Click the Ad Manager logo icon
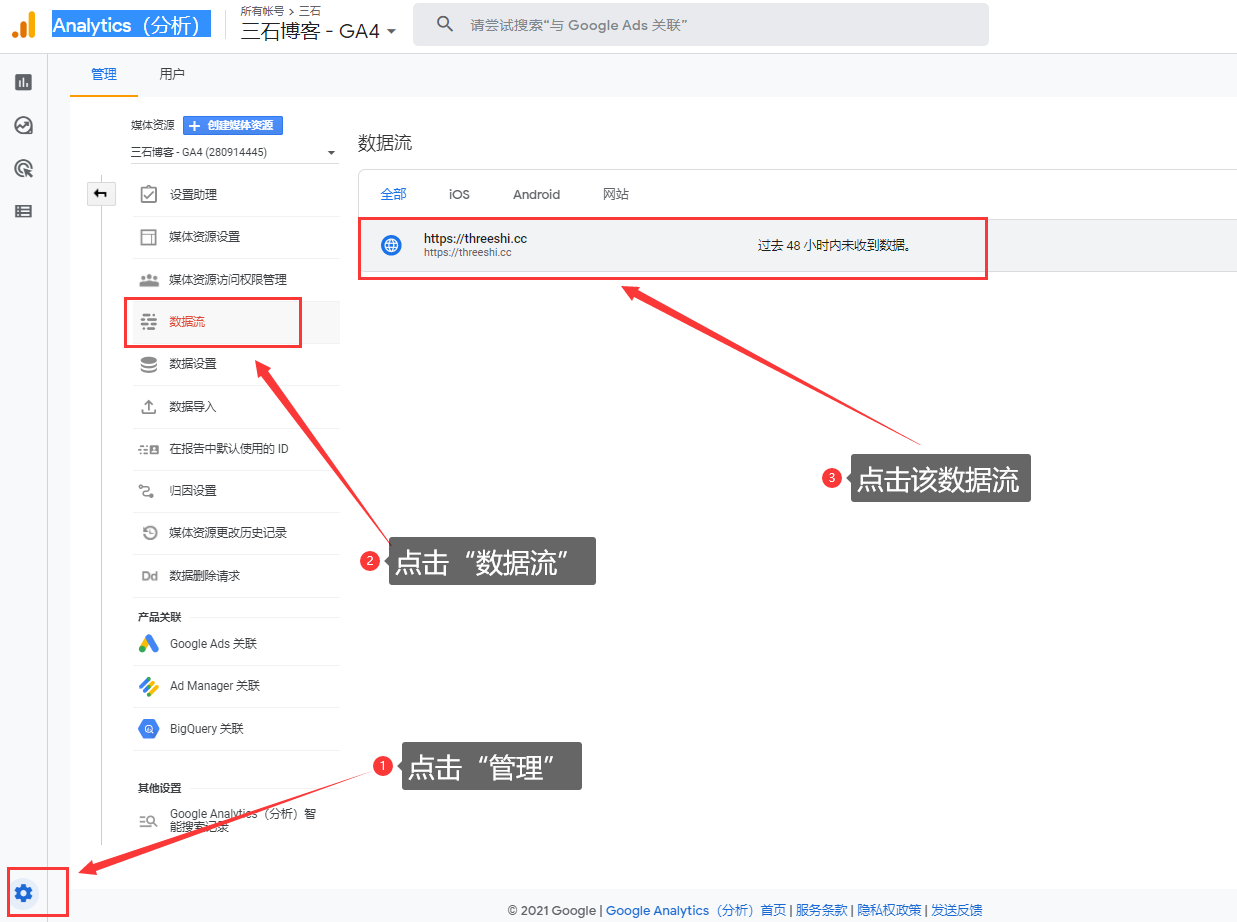Image resolution: width=1237 pixels, height=922 pixels. pyautogui.click(x=148, y=686)
